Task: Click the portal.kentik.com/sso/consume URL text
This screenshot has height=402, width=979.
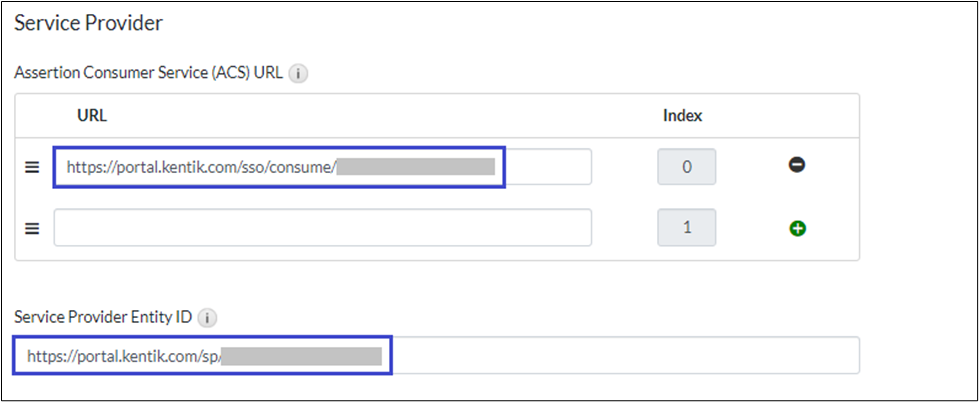Action: tap(200, 167)
